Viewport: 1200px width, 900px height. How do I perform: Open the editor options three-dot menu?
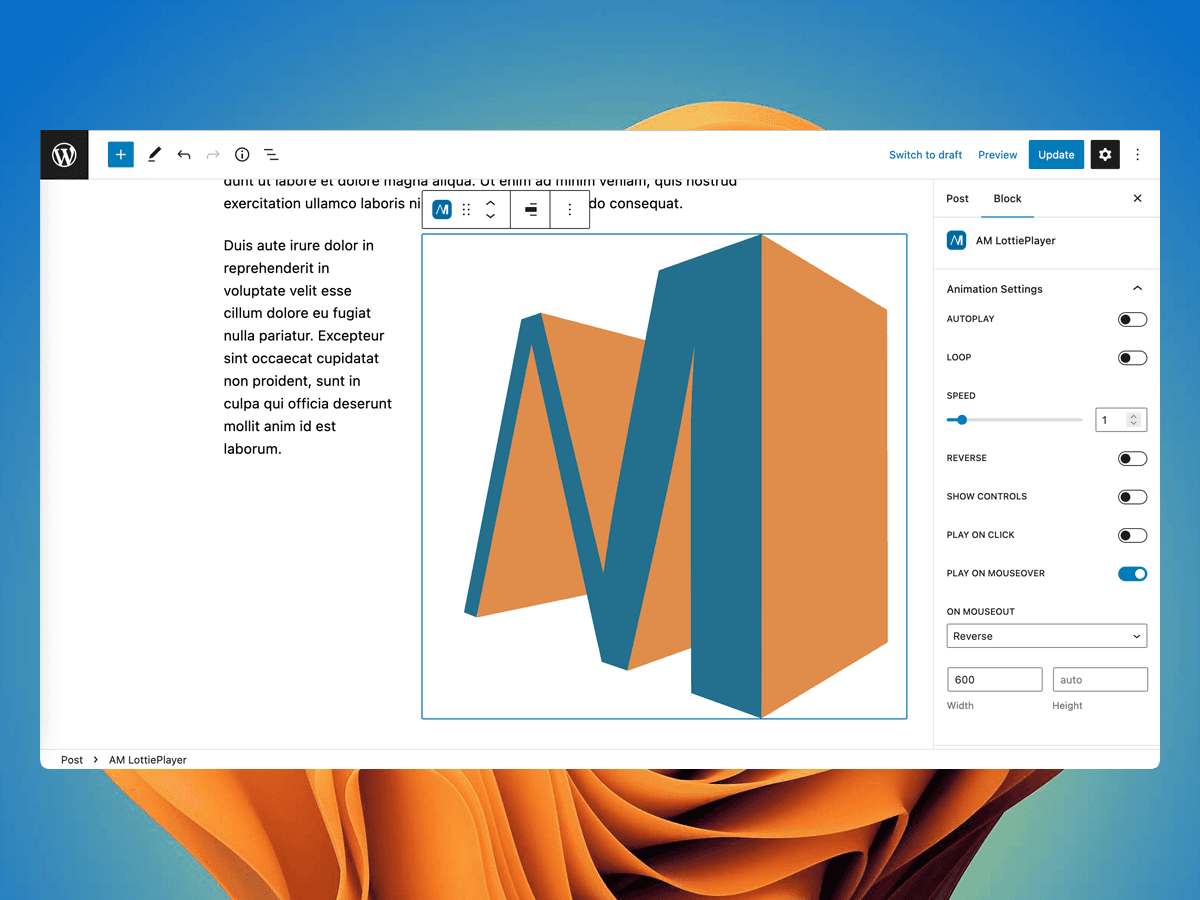pyautogui.click(x=1137, y=155)
